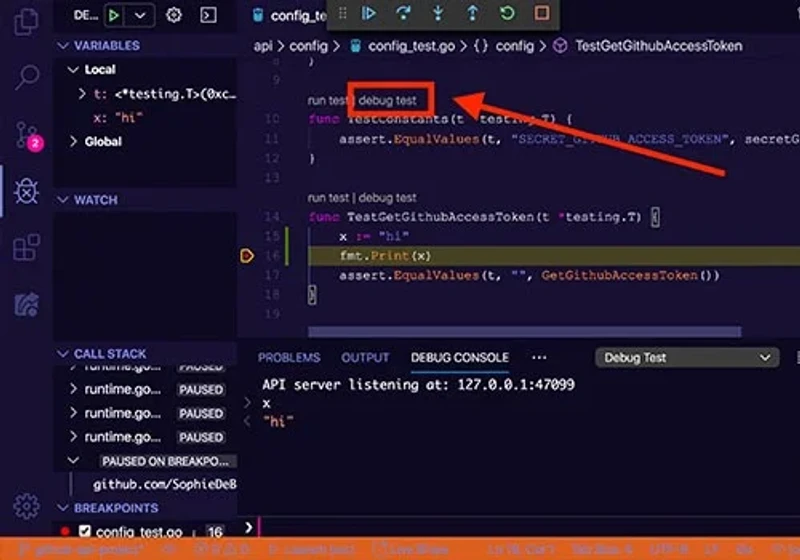Open launch.json settings gear icon
The image size is (800, 560).
pyautogui.click(x=174, y=15)
